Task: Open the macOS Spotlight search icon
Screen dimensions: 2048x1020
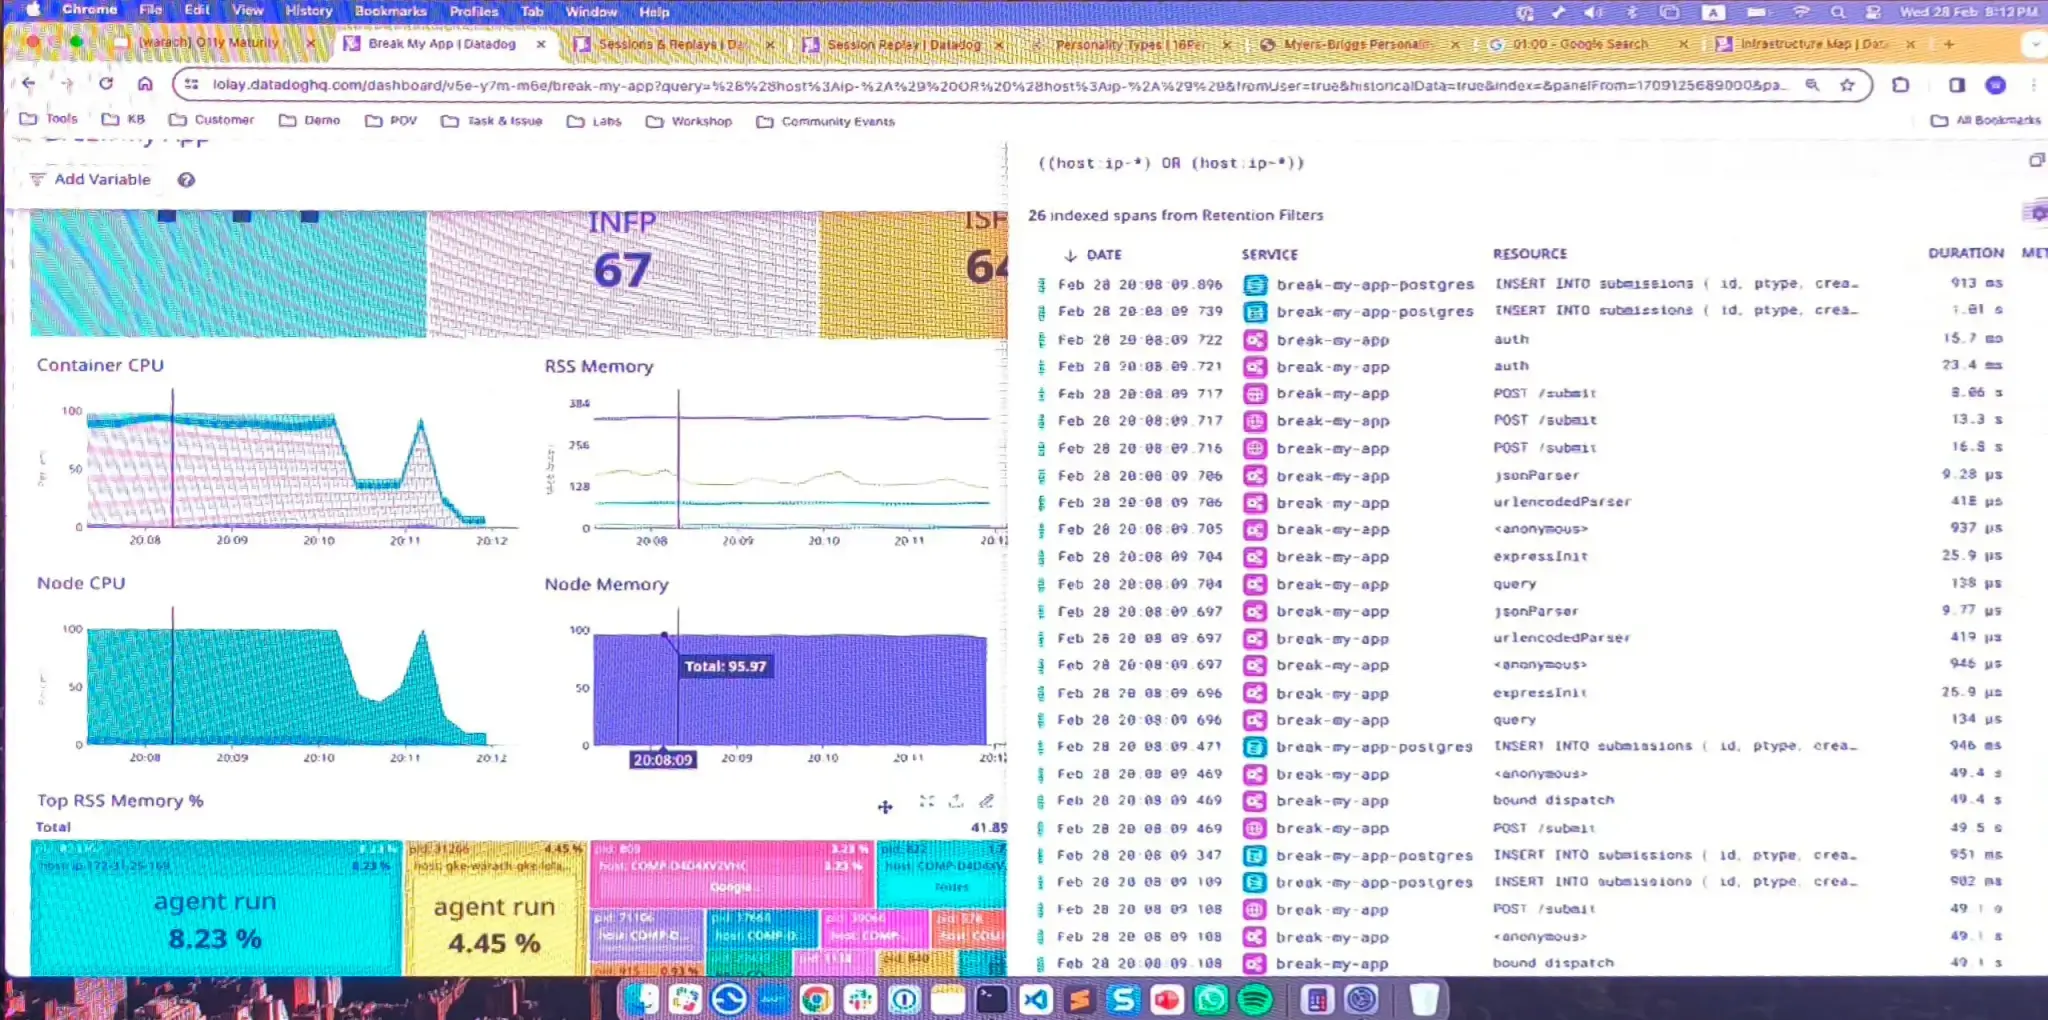Action: pos(1838,12)
